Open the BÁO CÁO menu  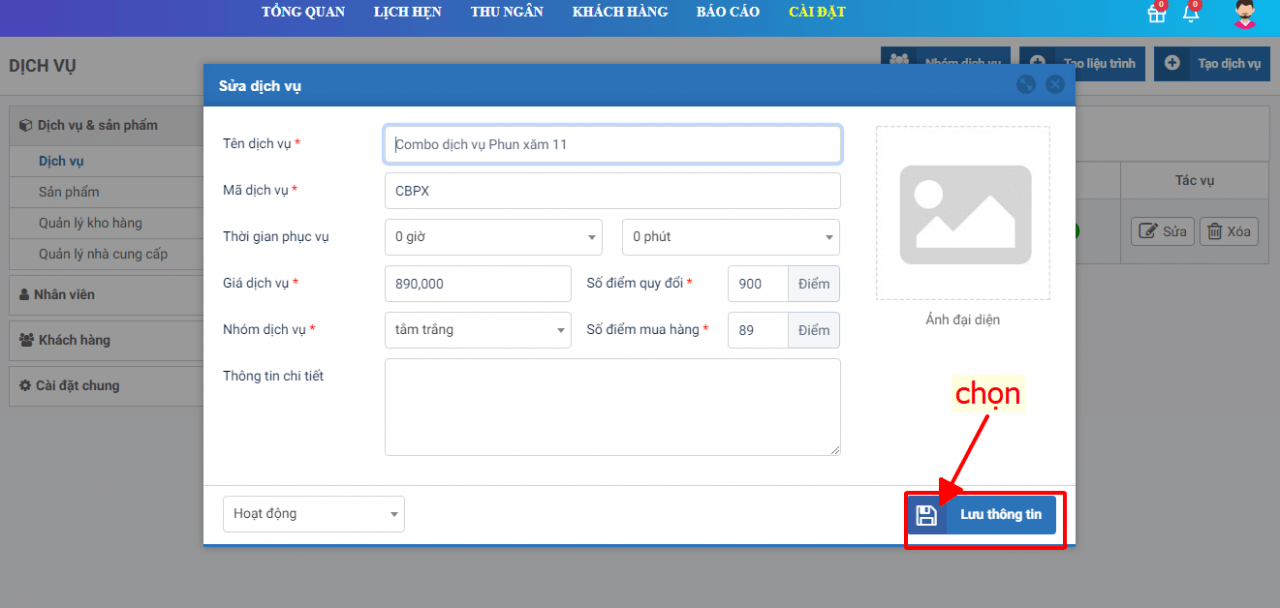727,12
